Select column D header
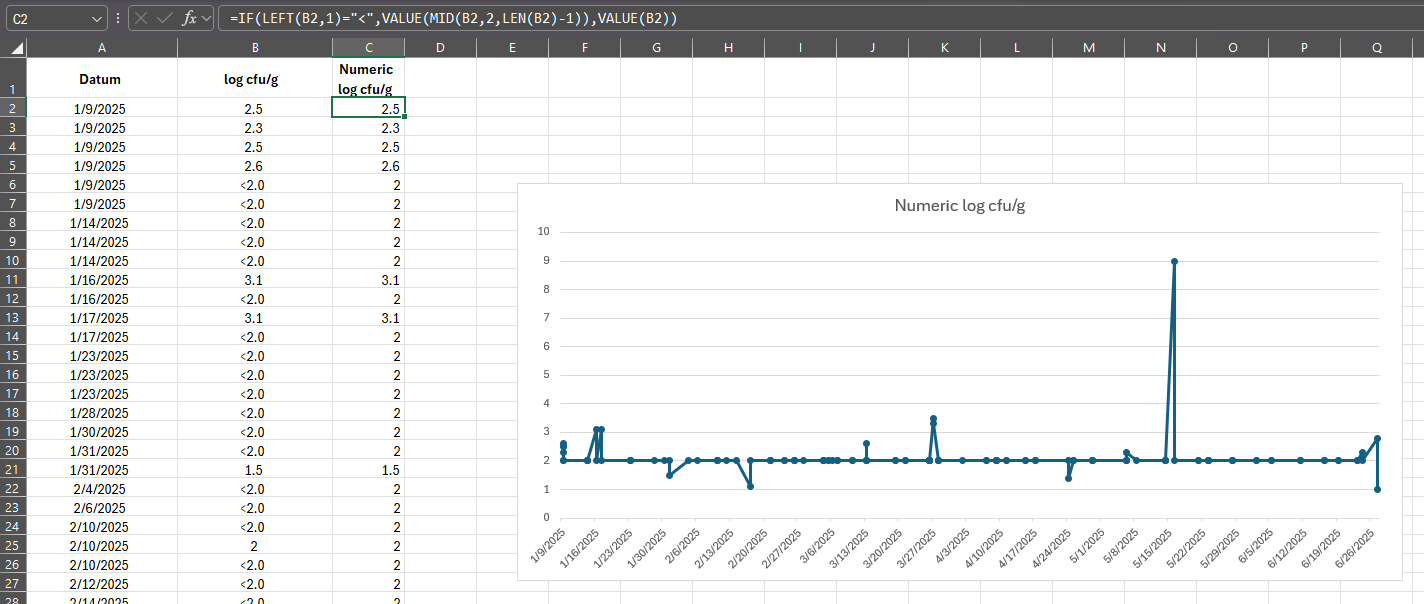The height and width of the screenshot is (604, 1424). [440, 48]
